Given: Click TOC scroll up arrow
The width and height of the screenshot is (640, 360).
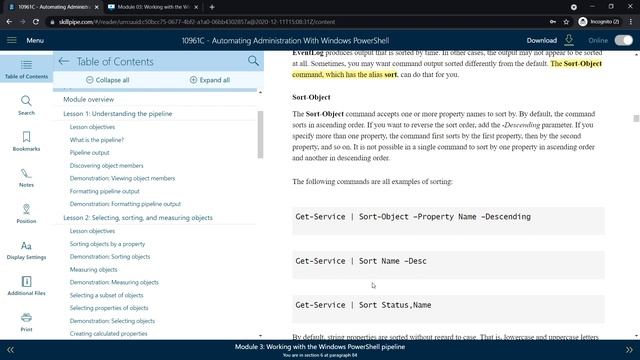Looking at the screenshot, I should point(260,93).
